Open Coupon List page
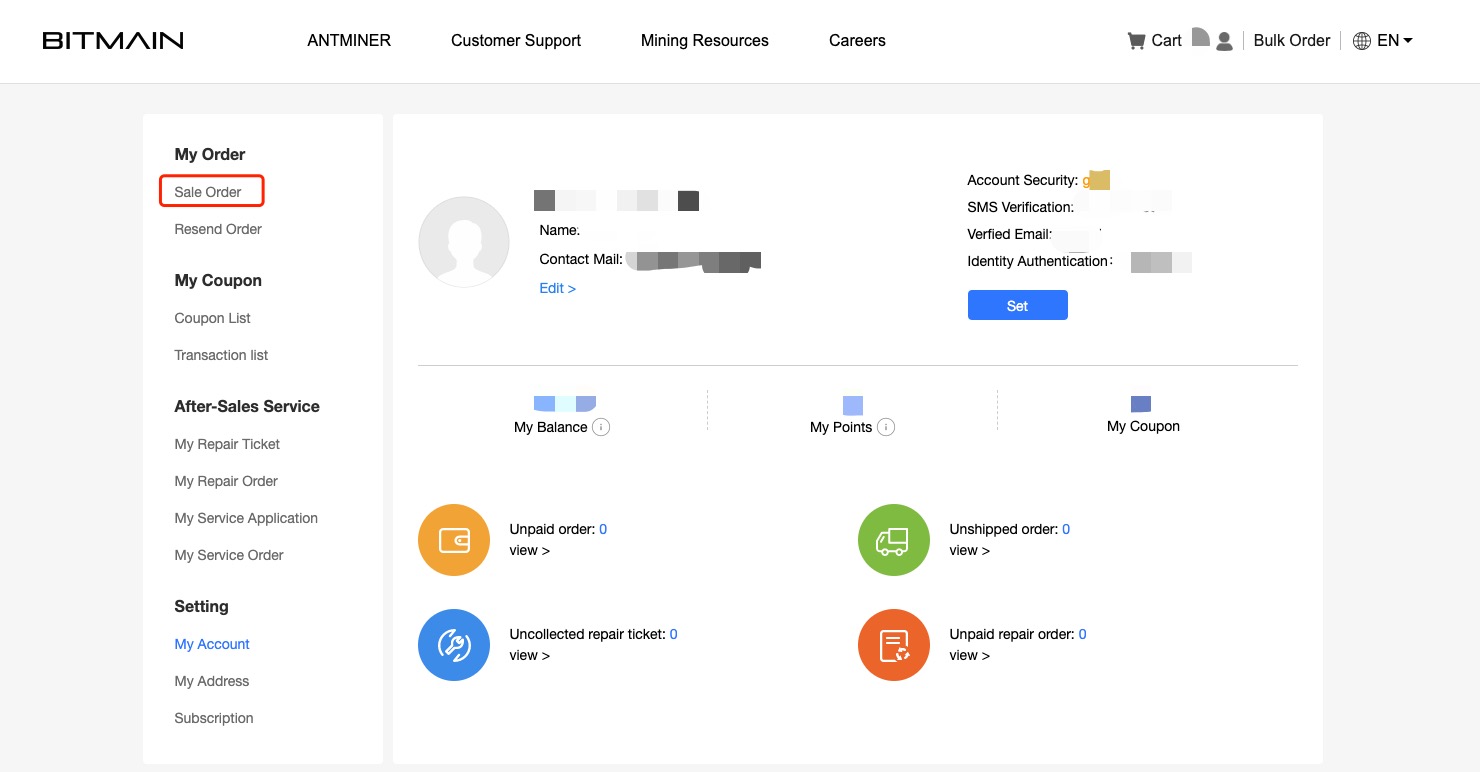The height and width of the screenshot is (772, 1480). tap(212, 318)
